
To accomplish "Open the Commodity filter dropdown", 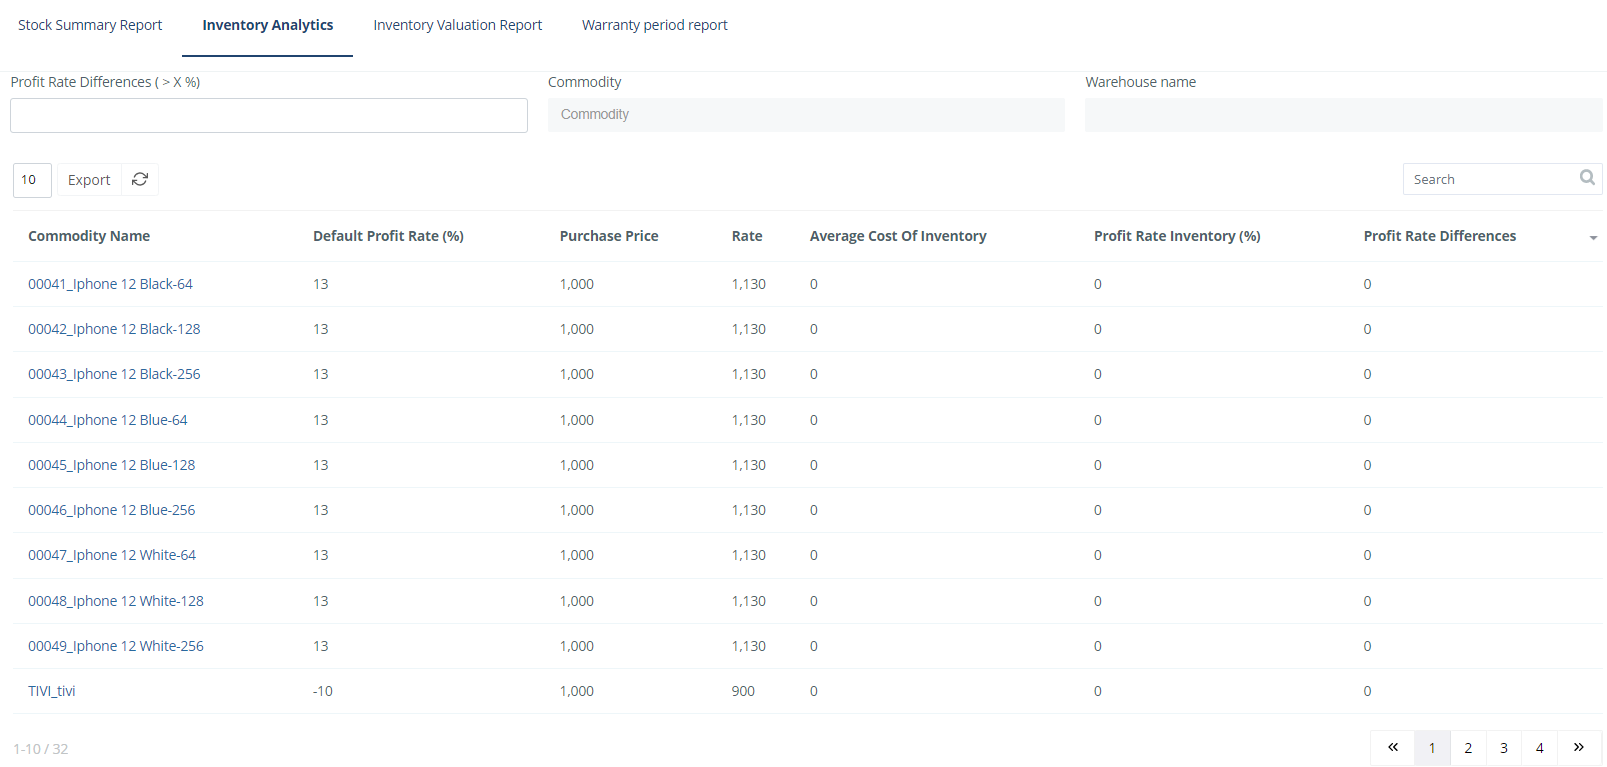I will coord(806,115).
